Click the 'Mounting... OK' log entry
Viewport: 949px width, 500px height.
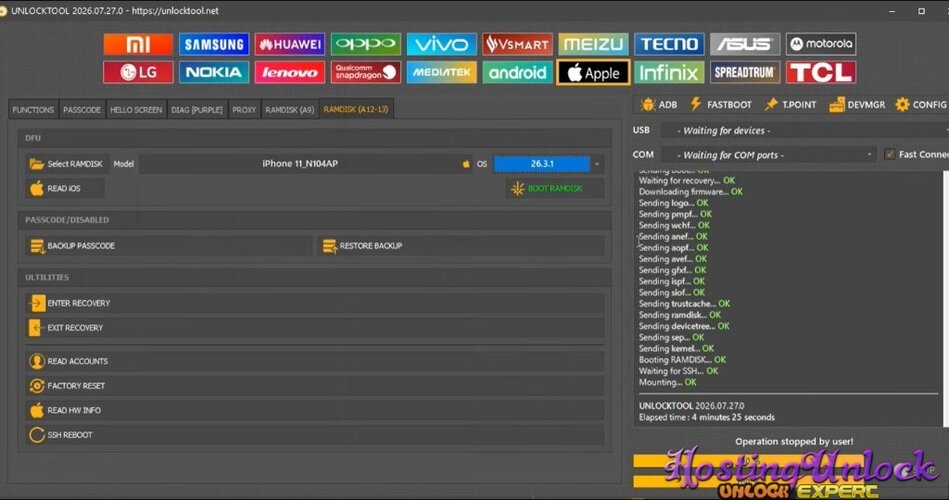point(668,382)
